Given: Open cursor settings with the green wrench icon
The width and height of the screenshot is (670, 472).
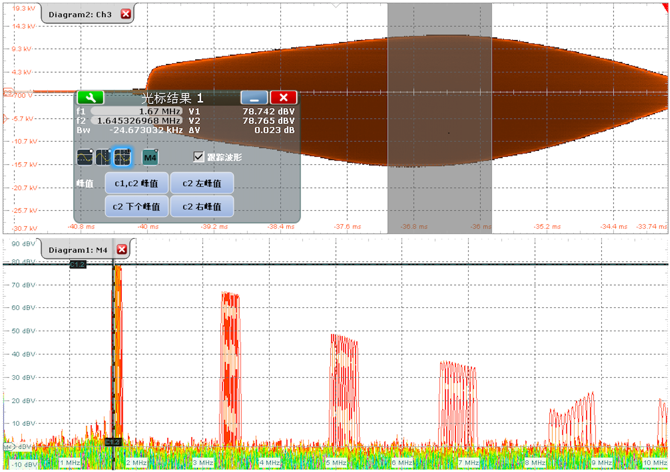Looking at the screenshot, I should (90, 98).
